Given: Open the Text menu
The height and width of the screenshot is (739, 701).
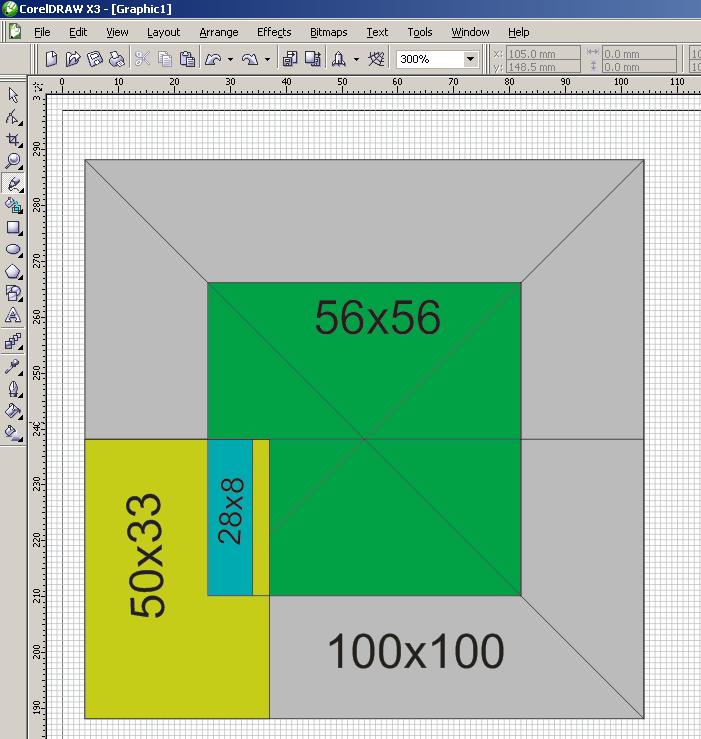Looking at the screenshot, I should [x=377, y=32].
